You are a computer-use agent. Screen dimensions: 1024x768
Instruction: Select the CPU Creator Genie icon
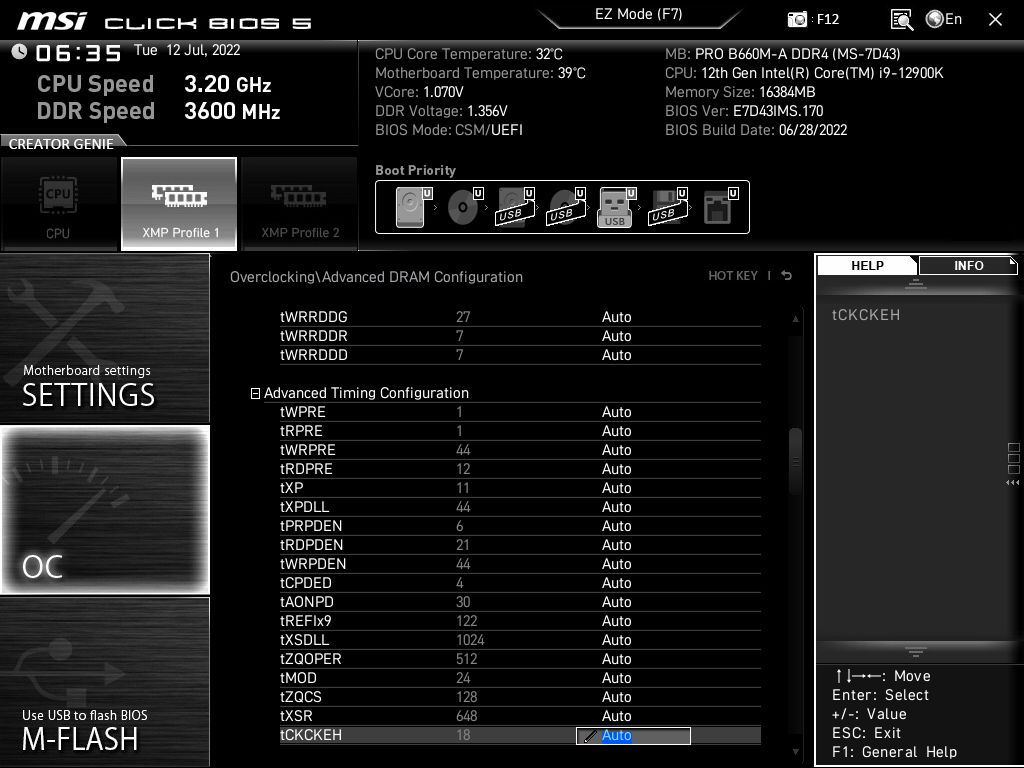[x=59, y=204]
